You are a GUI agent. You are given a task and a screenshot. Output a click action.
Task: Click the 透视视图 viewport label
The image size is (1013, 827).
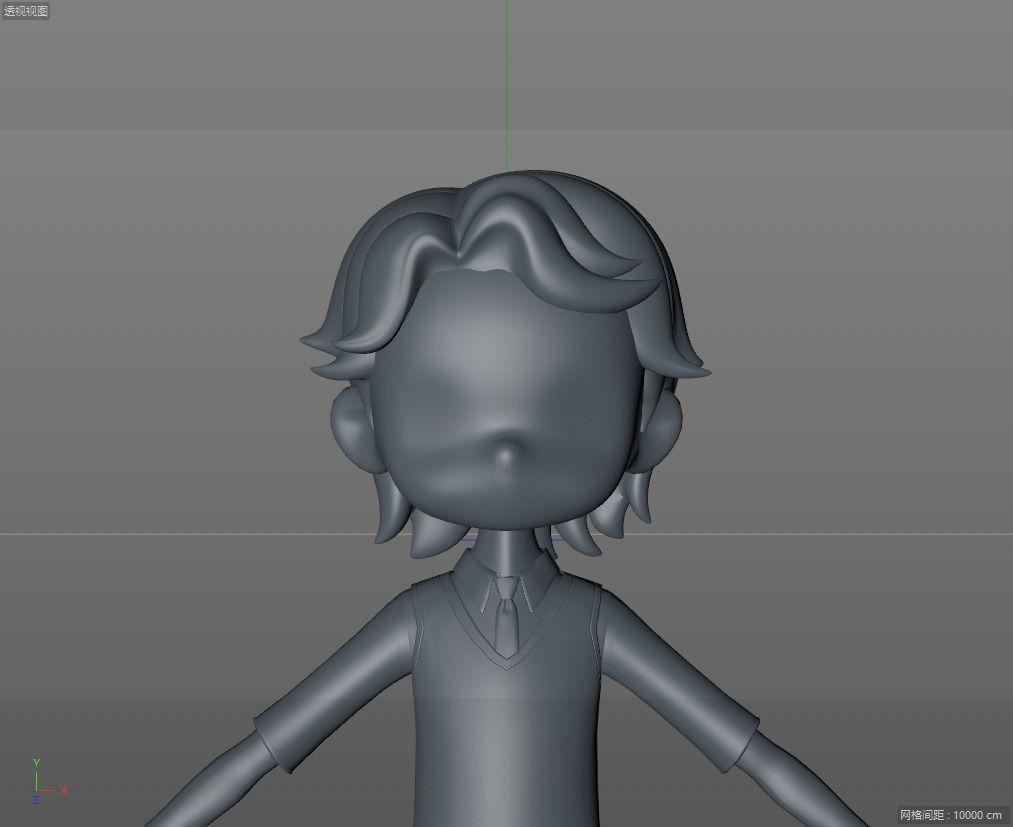click(24, 10)
